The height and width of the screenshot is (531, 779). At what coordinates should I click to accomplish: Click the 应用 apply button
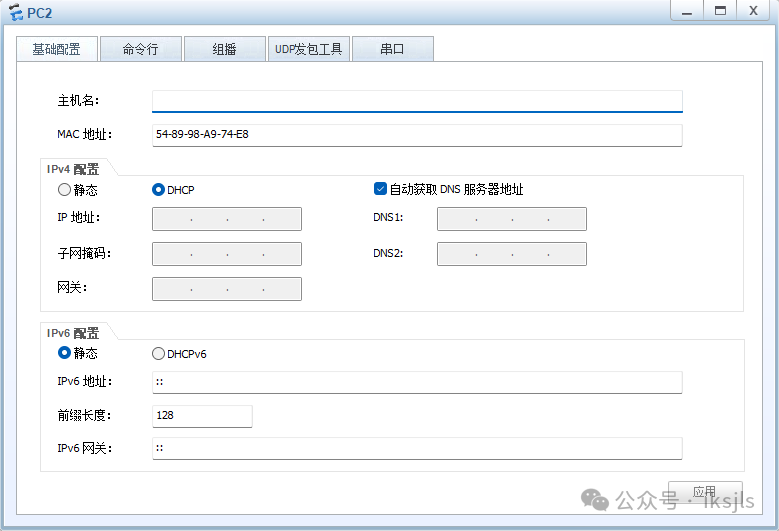[705, 492]
